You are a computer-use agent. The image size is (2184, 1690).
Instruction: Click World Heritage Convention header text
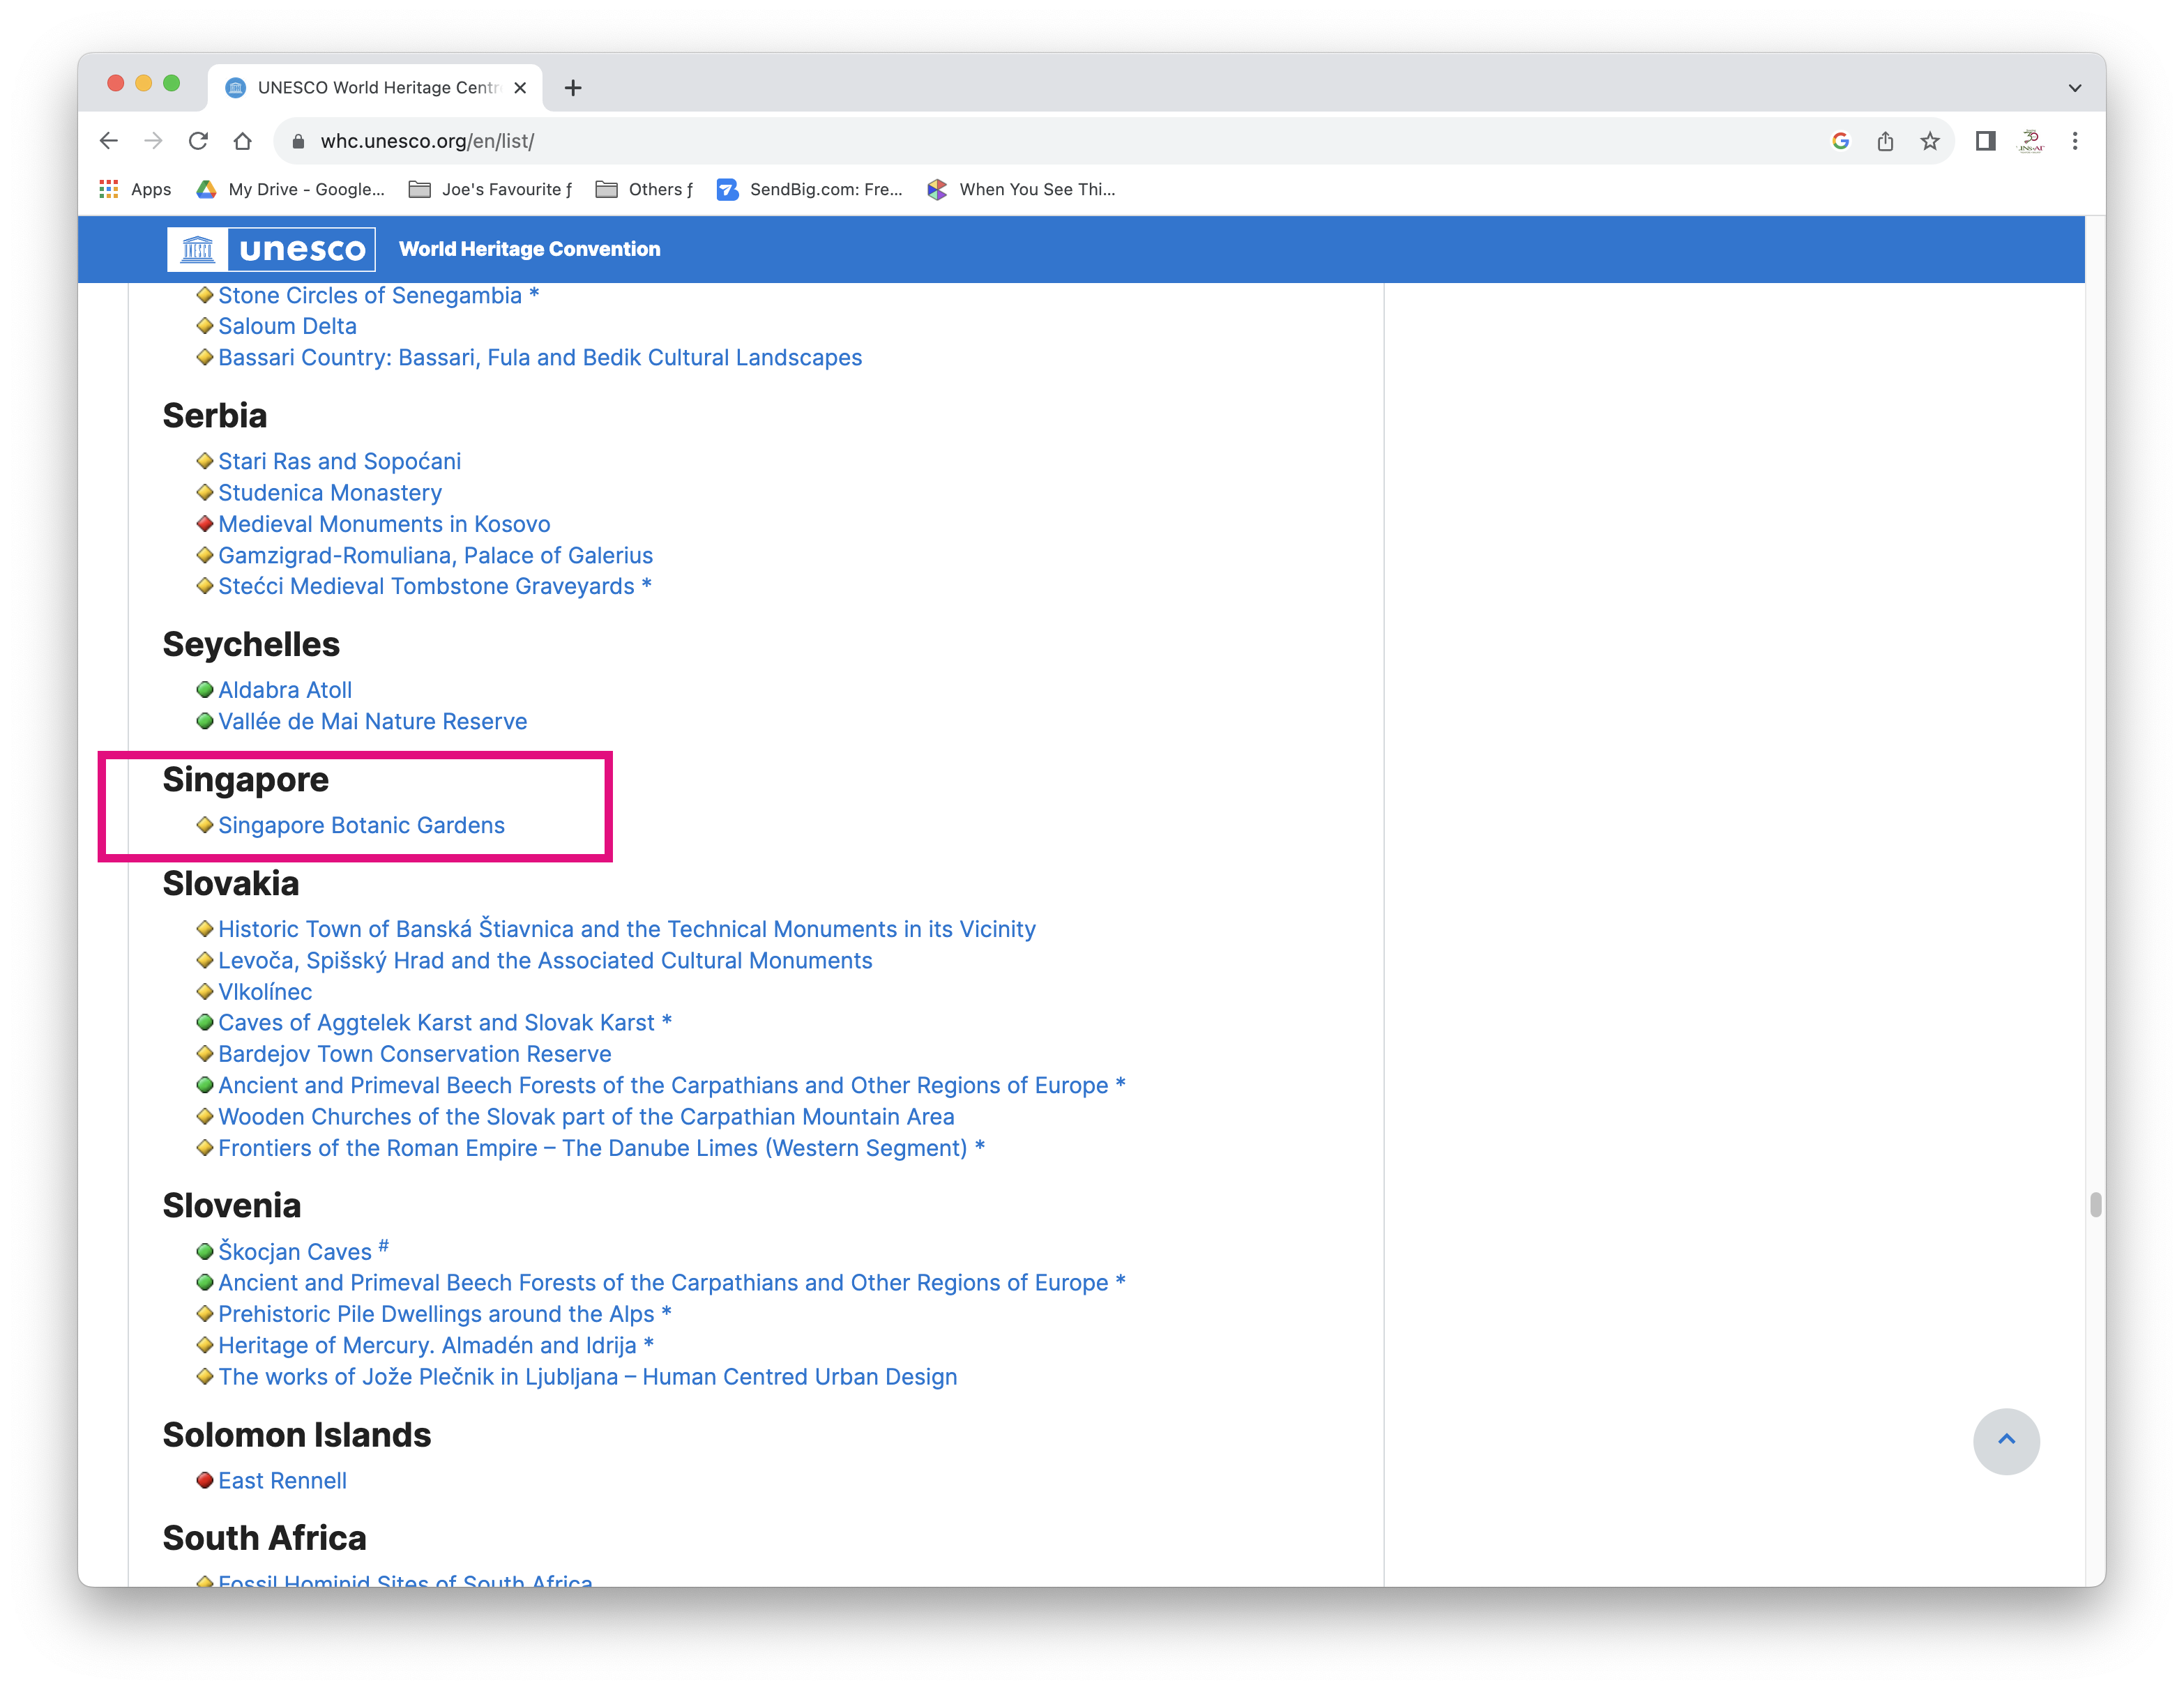529,249
